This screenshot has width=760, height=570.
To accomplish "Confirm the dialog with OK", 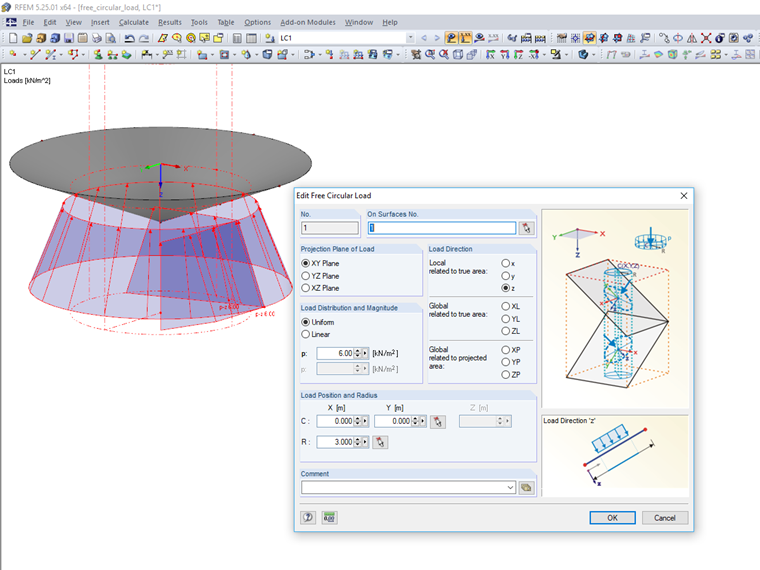I will pos(612,518).
